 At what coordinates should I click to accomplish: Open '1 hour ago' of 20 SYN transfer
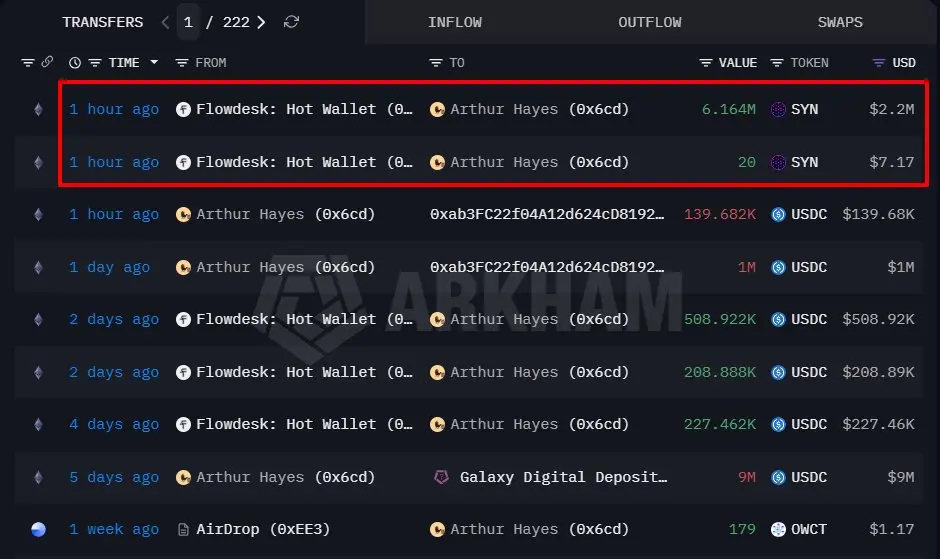click(114, 162)
